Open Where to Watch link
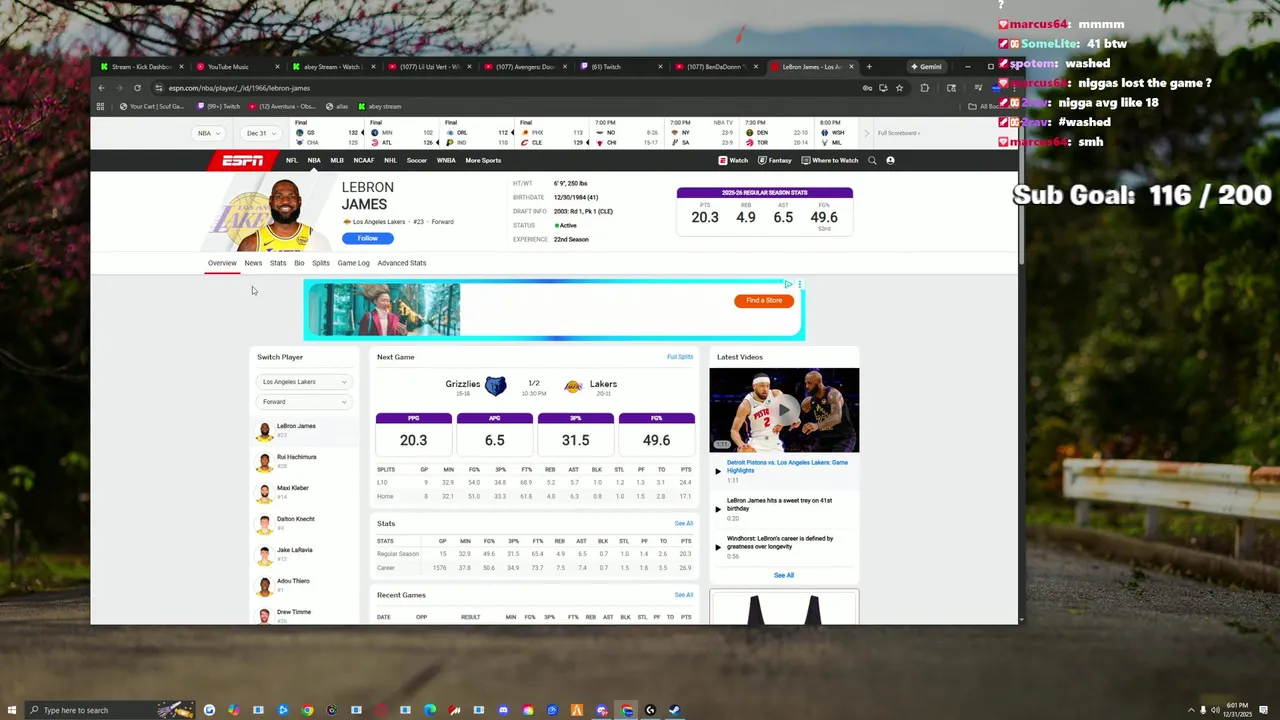1280x720 pixels. (829, 160)
